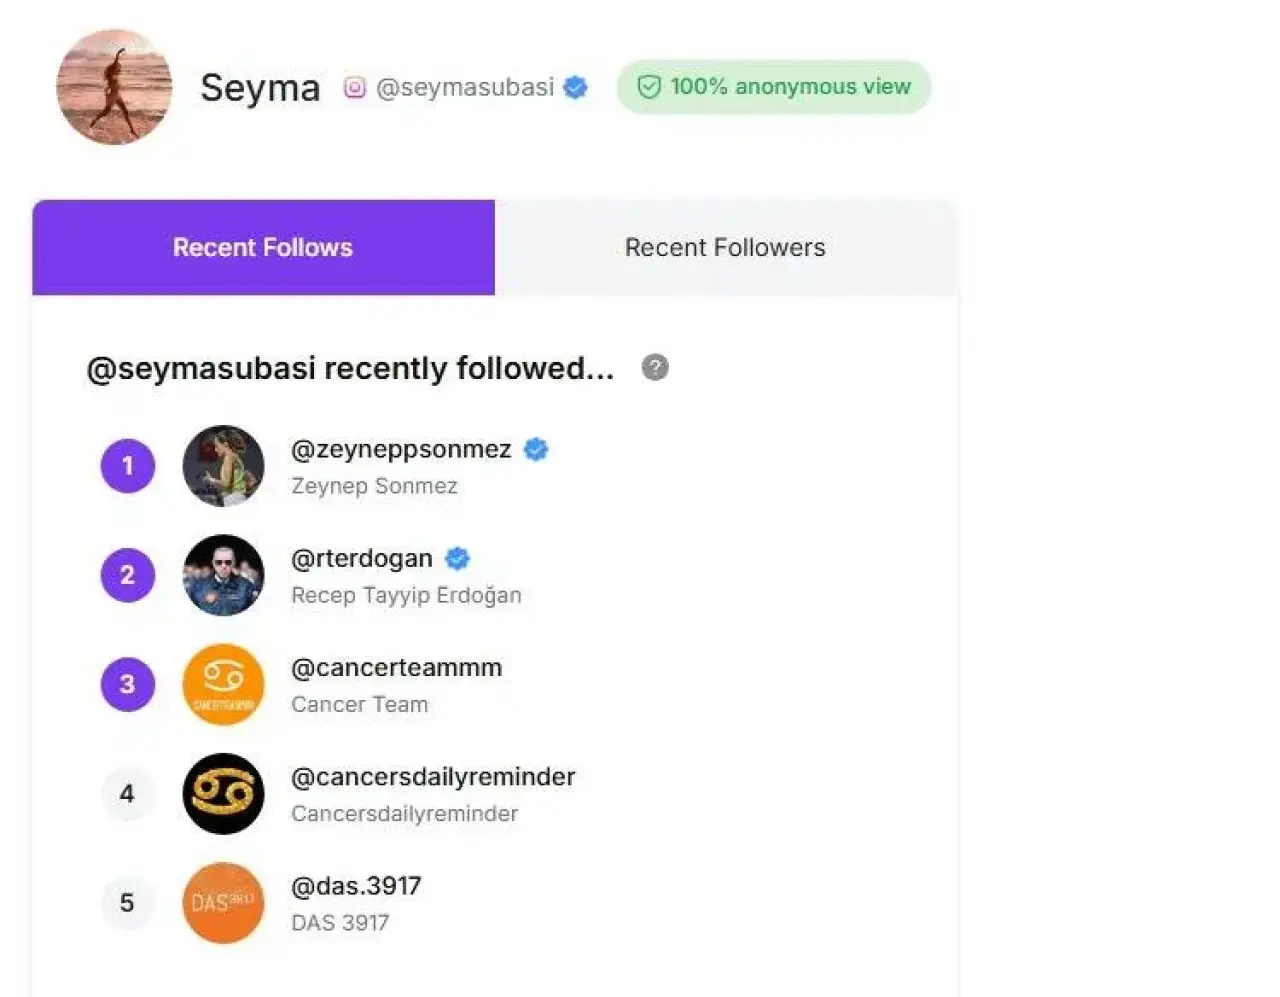Click the Instagram logo icon beside @seymasubasi

click(x=355, y=88)
